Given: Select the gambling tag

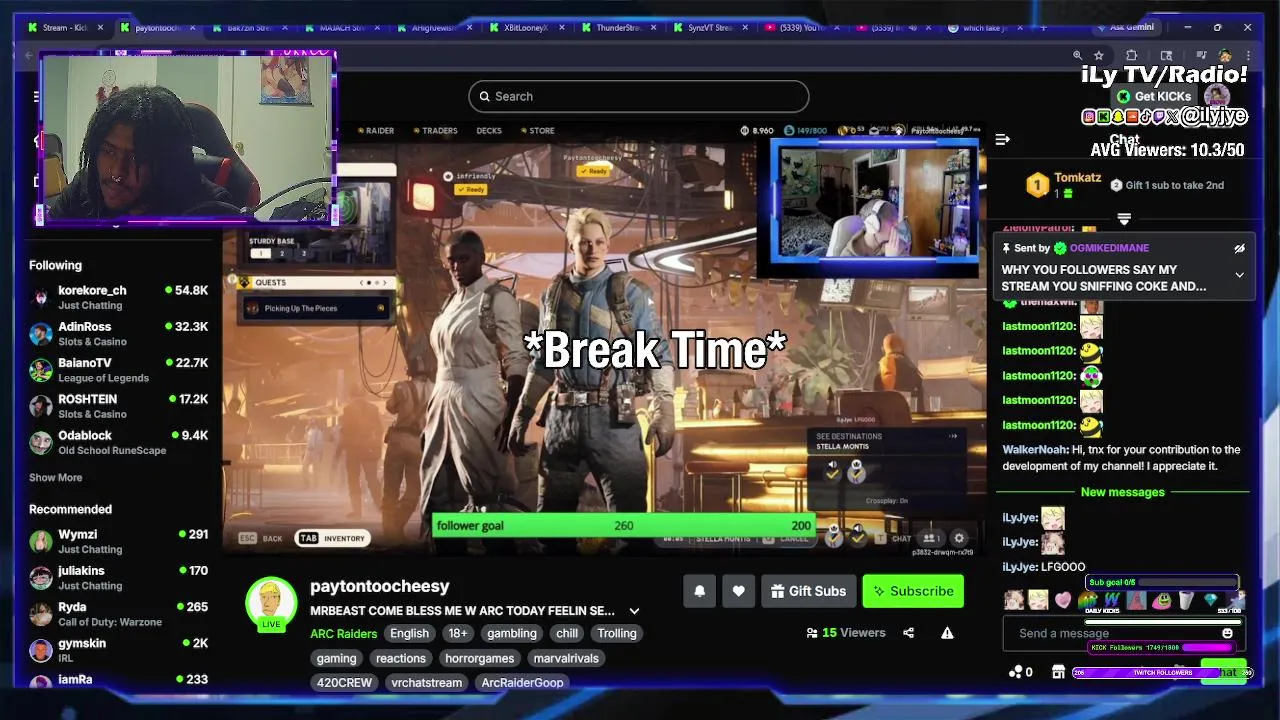Looking at the screenshot, I should pos(512,633).
